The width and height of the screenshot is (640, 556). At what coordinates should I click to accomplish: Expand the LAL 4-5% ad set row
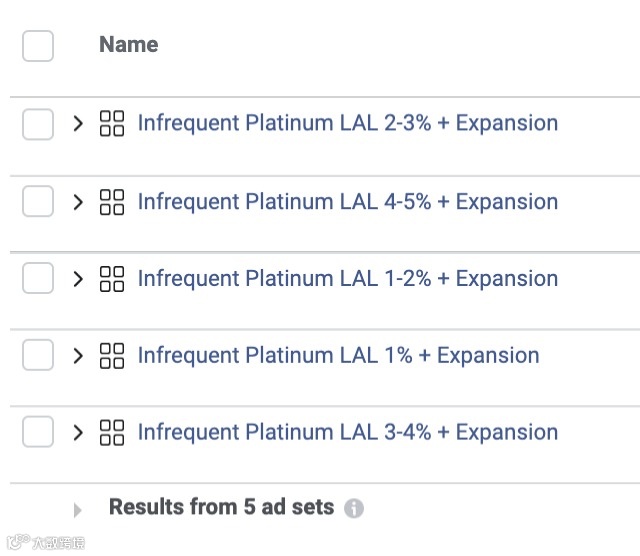[x=78, y=202]
